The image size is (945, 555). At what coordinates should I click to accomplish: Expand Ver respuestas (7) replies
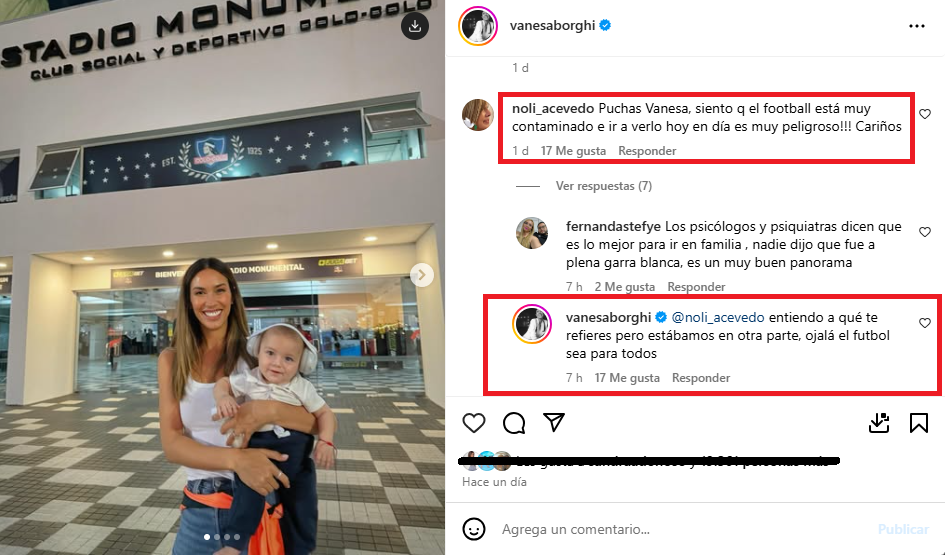(603, 186)
